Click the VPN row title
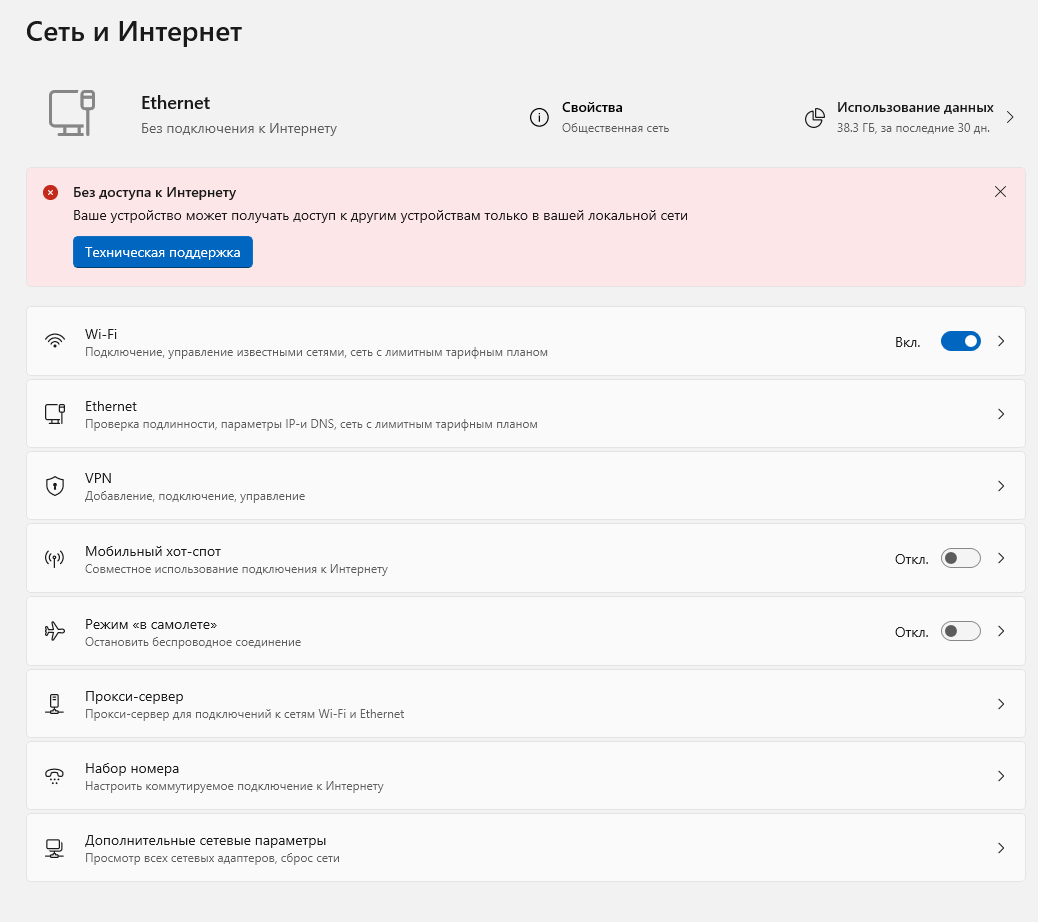The image size is (1038, 922). (98, 478)
